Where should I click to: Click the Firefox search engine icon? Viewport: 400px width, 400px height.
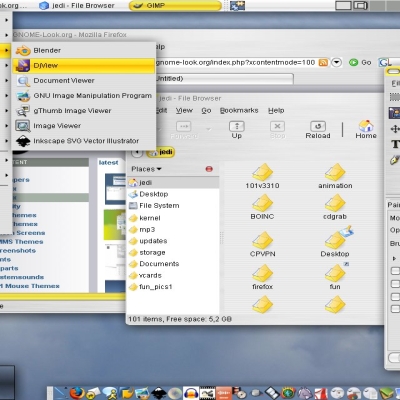(384, 63)
